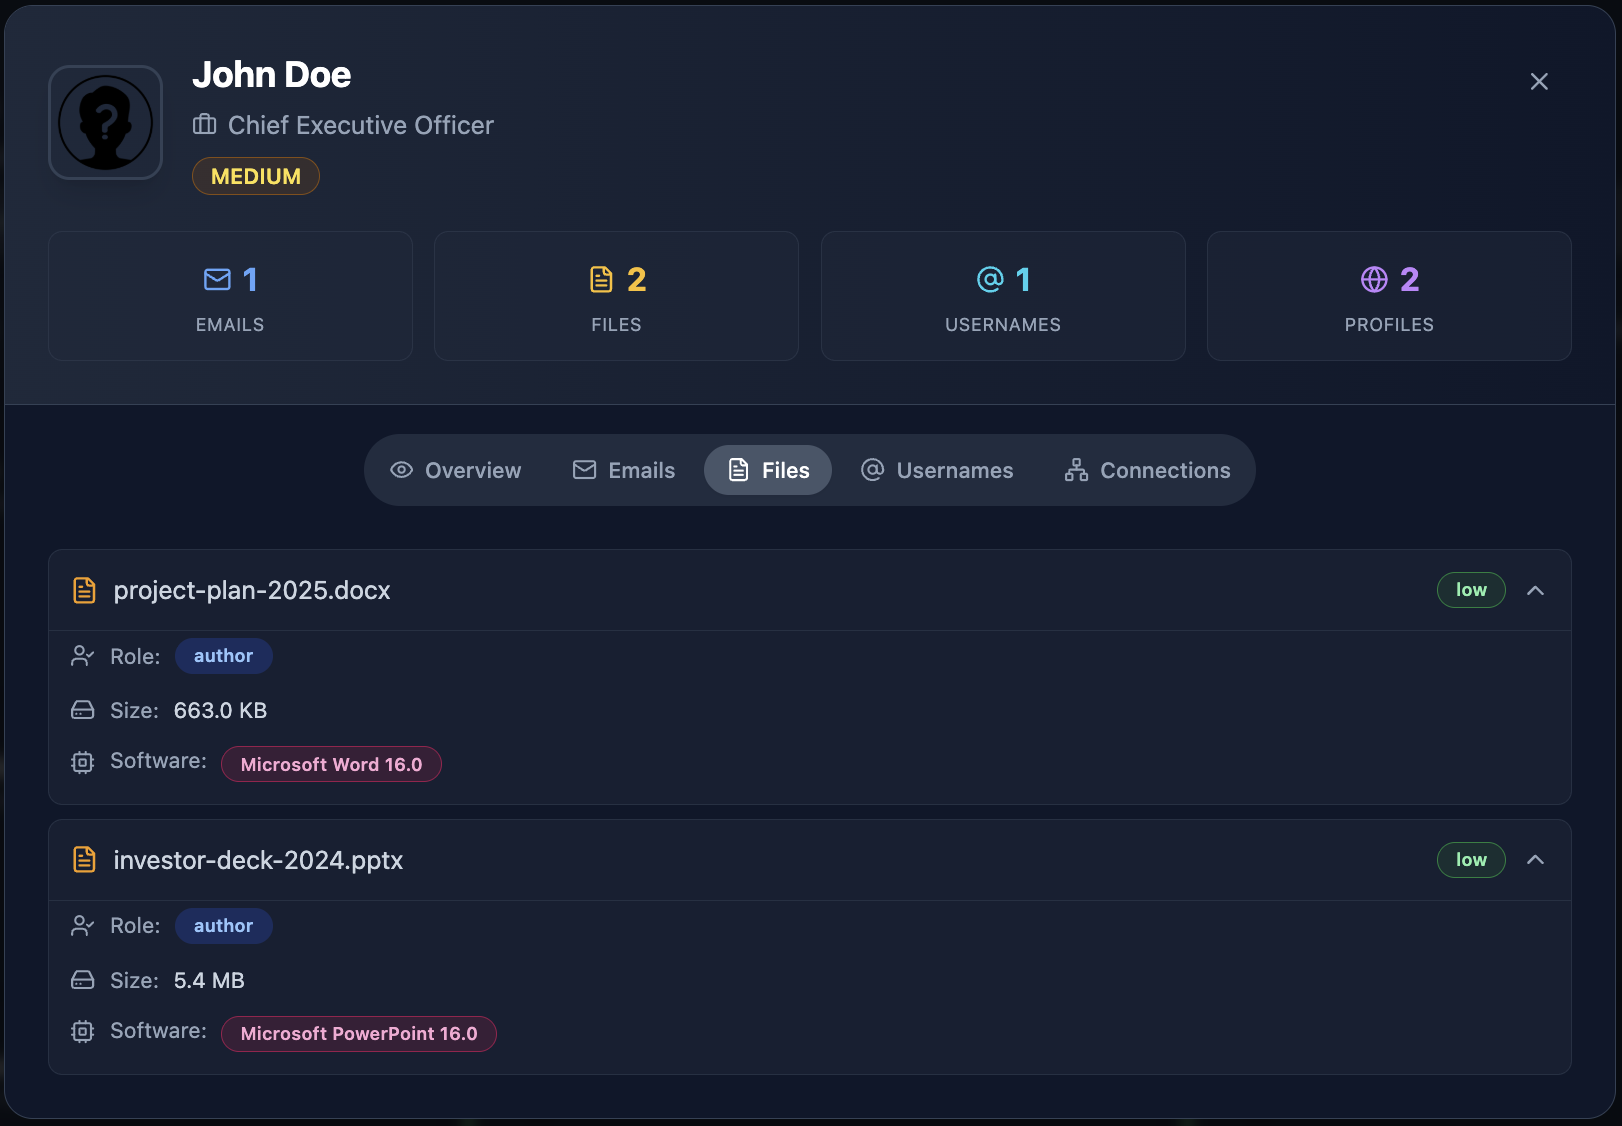
Task: Expand details under the Emails stat card
Action: coord(230,296)
